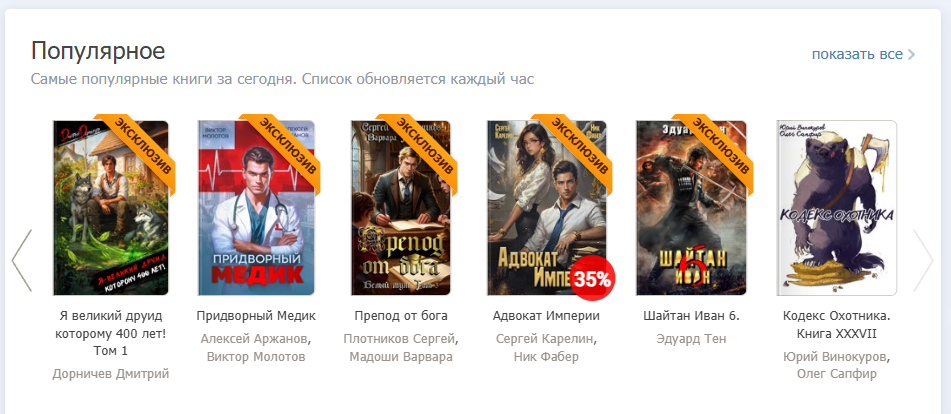Click the Кодекс Охотника cover with the honey badger
Screen dimensions: 951x414
pos(837,207)
